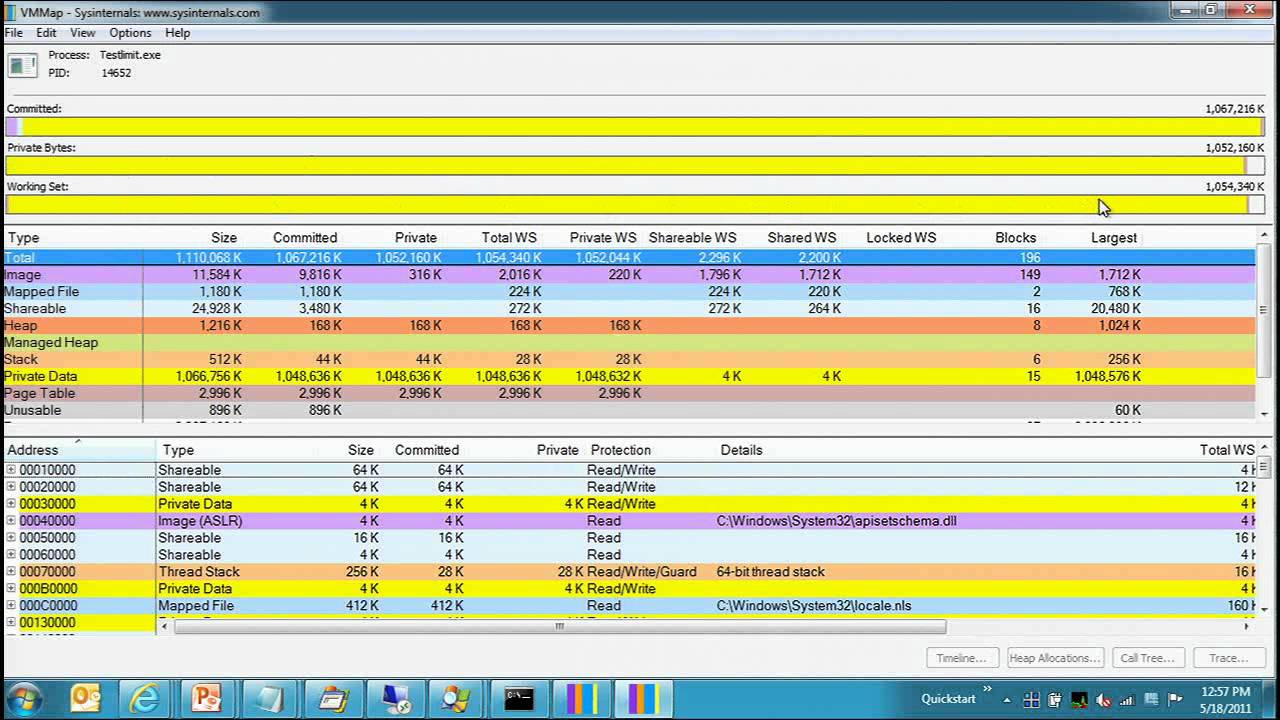Sort by the Blocks column header
Viewport: 1280px width, 720px height.
(x=1015, y=238)
